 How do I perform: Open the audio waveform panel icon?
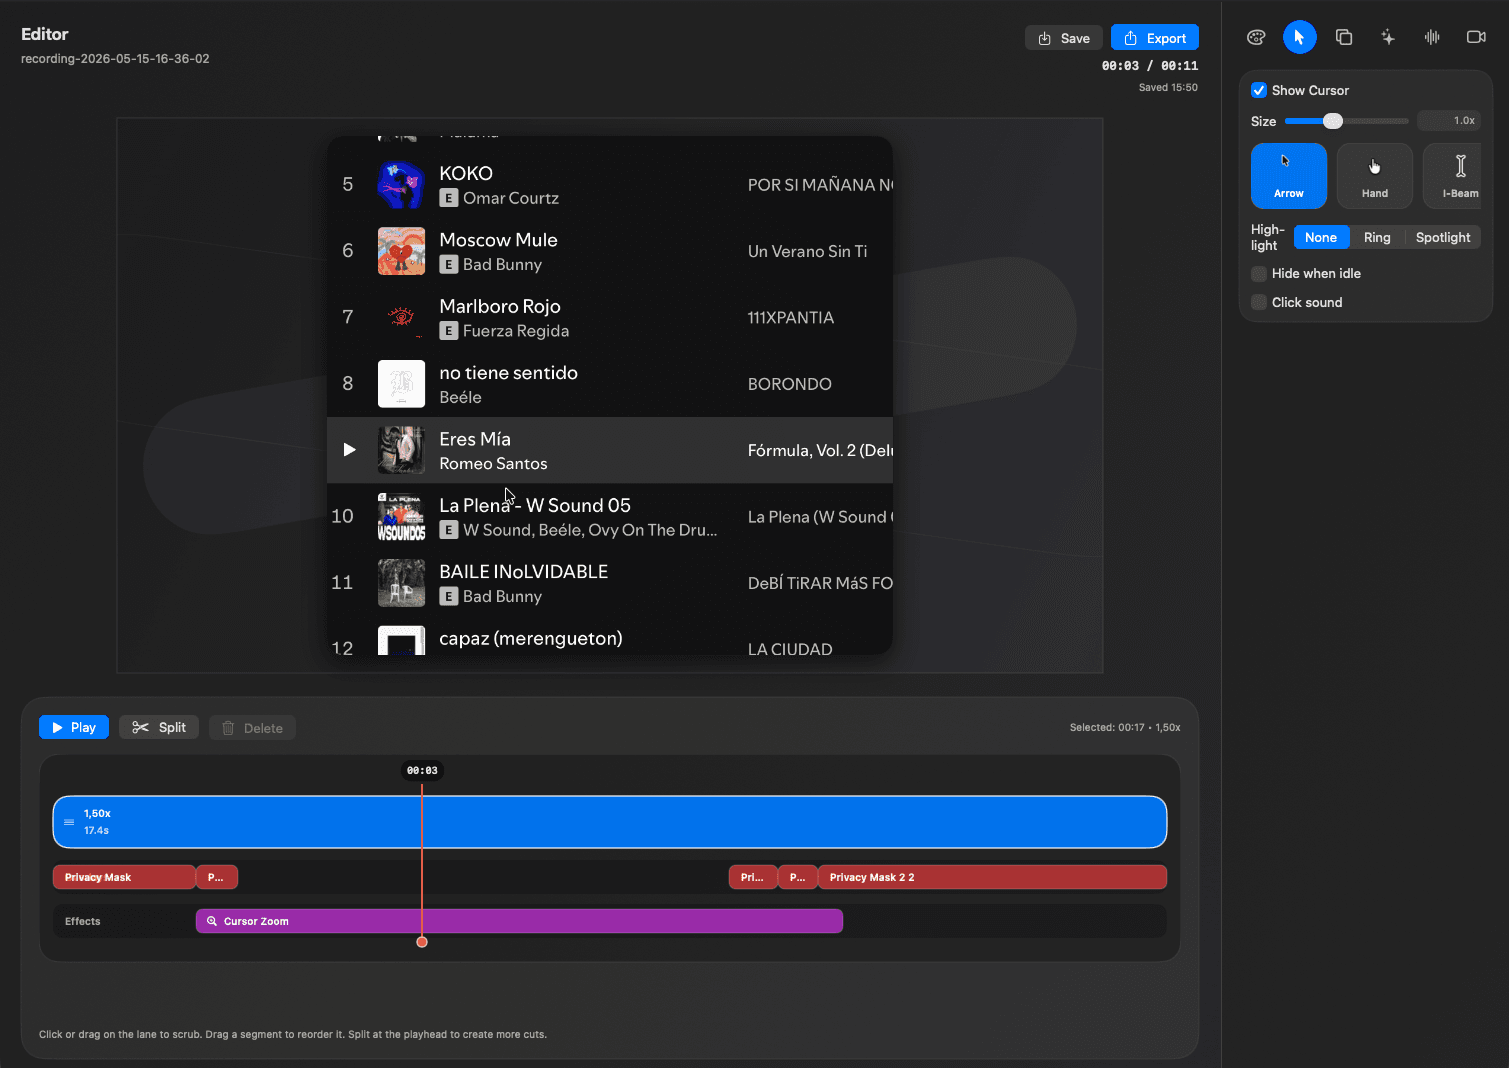[1432, 37]
